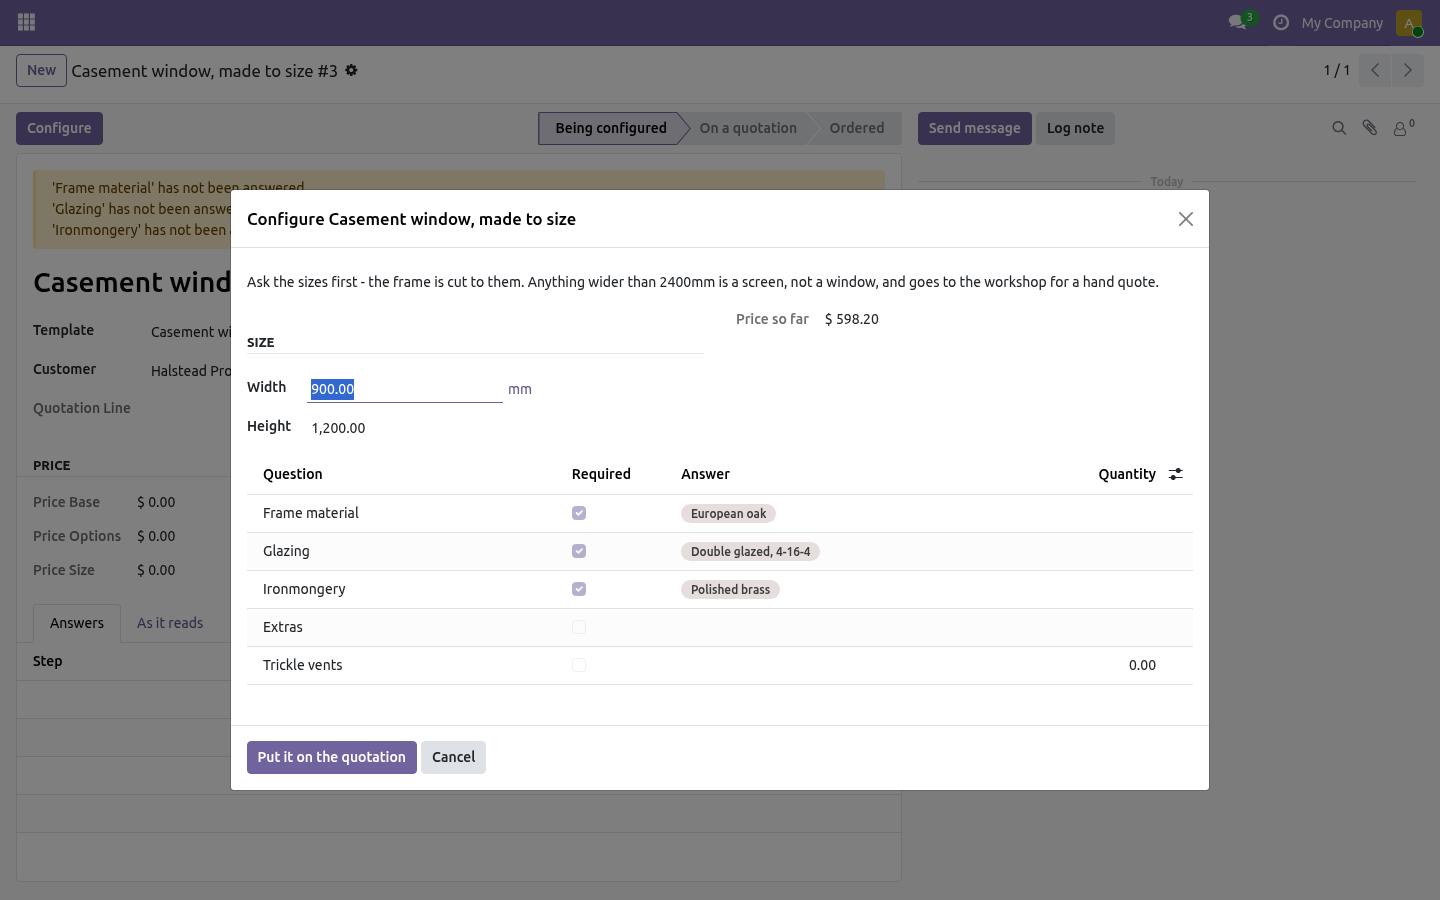
Task: Click the Width input field
Action: click(x=405, y=389)
